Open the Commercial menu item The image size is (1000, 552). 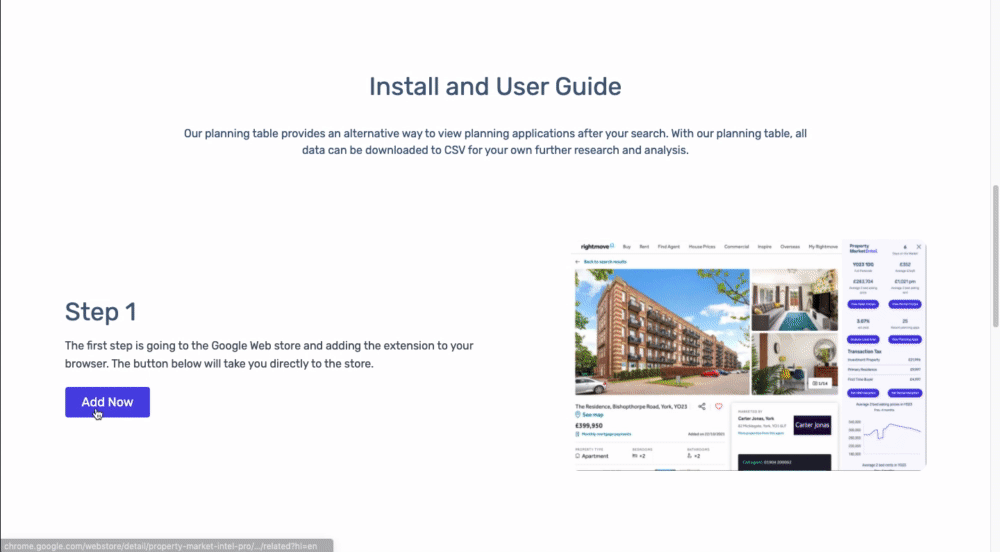tap(736, 246)
